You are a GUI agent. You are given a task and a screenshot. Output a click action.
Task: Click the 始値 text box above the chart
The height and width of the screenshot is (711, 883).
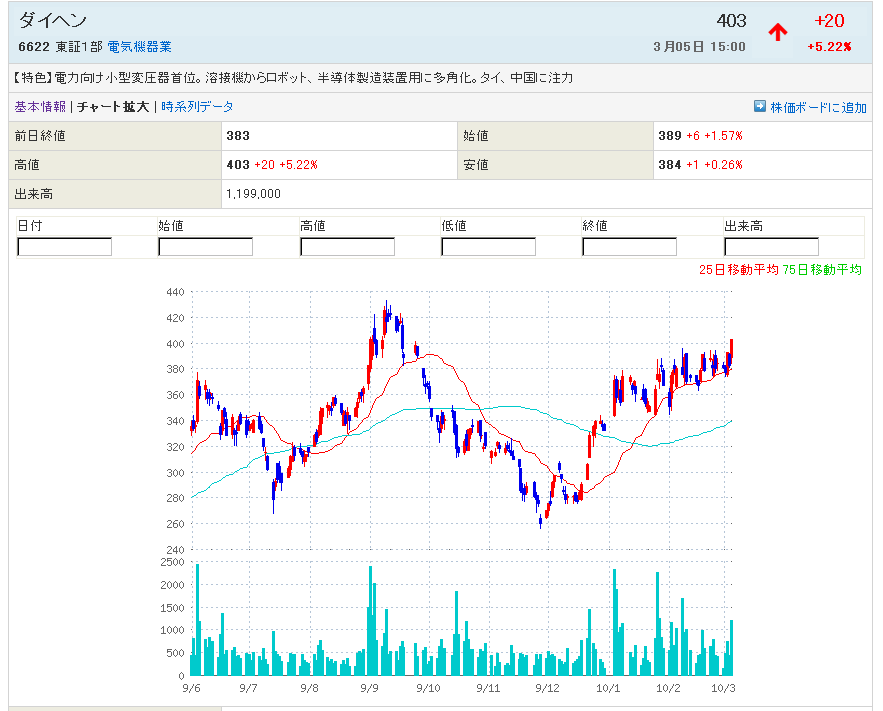205,247
